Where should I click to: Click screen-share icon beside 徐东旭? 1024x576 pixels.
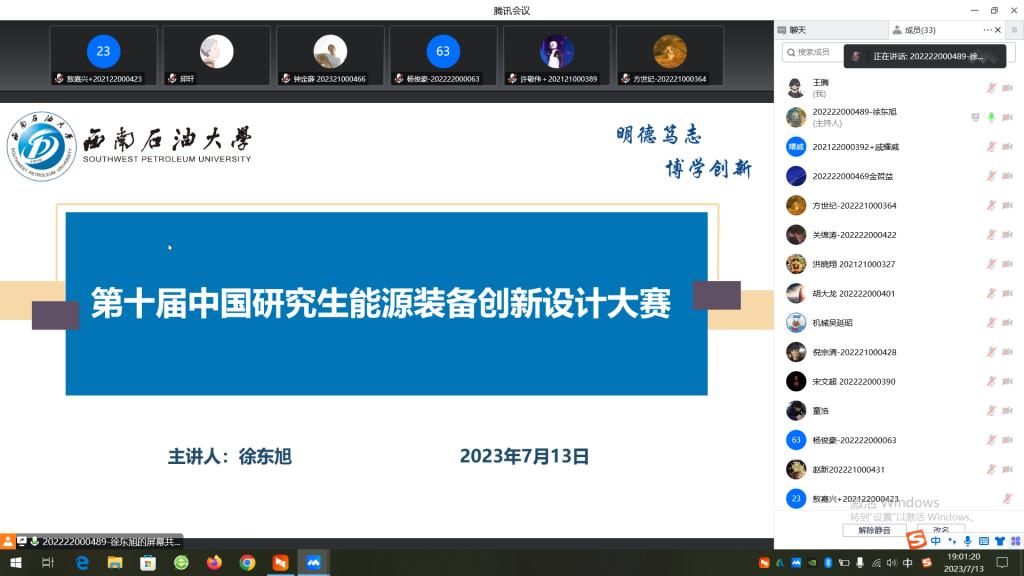pos(975,117)
